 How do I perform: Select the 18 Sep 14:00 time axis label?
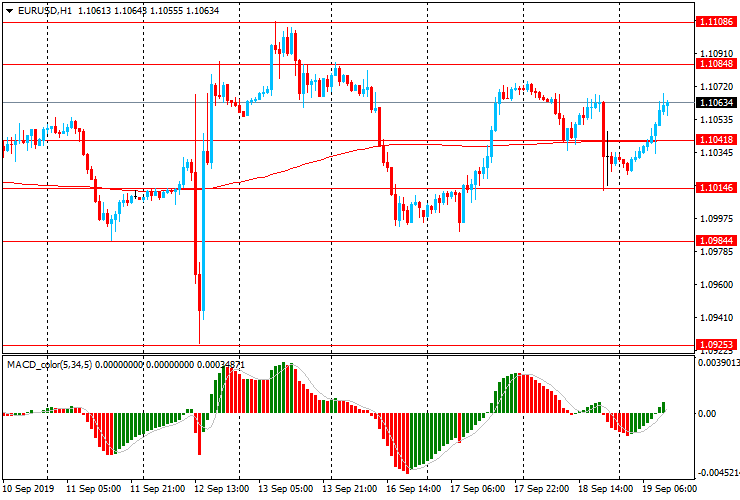coord(605,488)
